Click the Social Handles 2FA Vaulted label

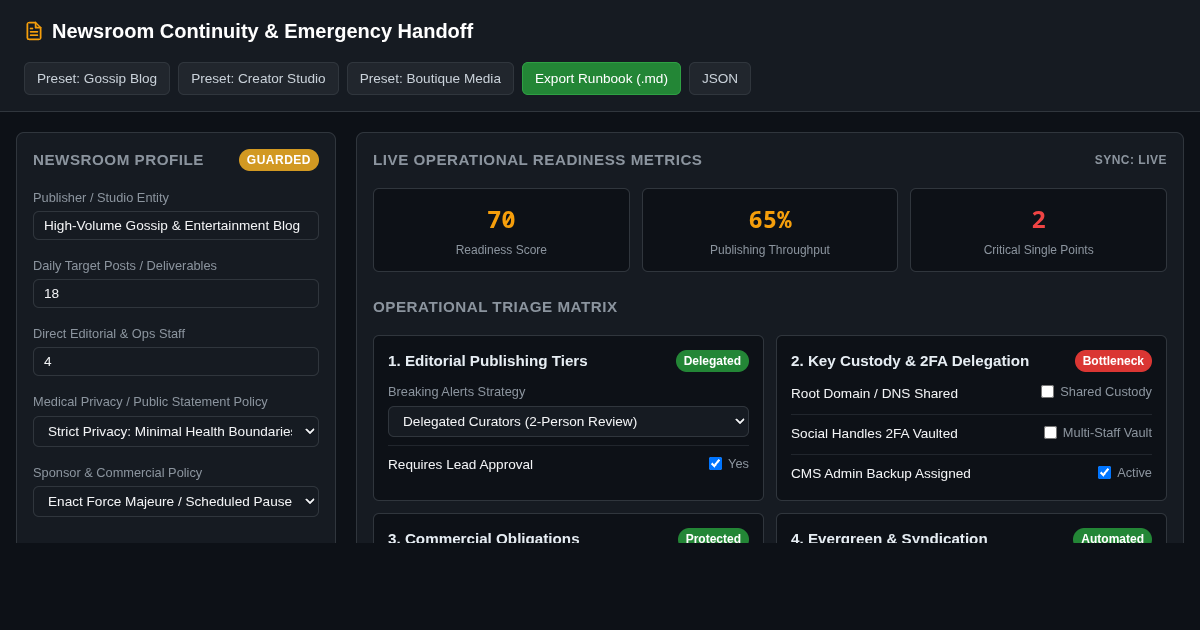coord(874,434)
